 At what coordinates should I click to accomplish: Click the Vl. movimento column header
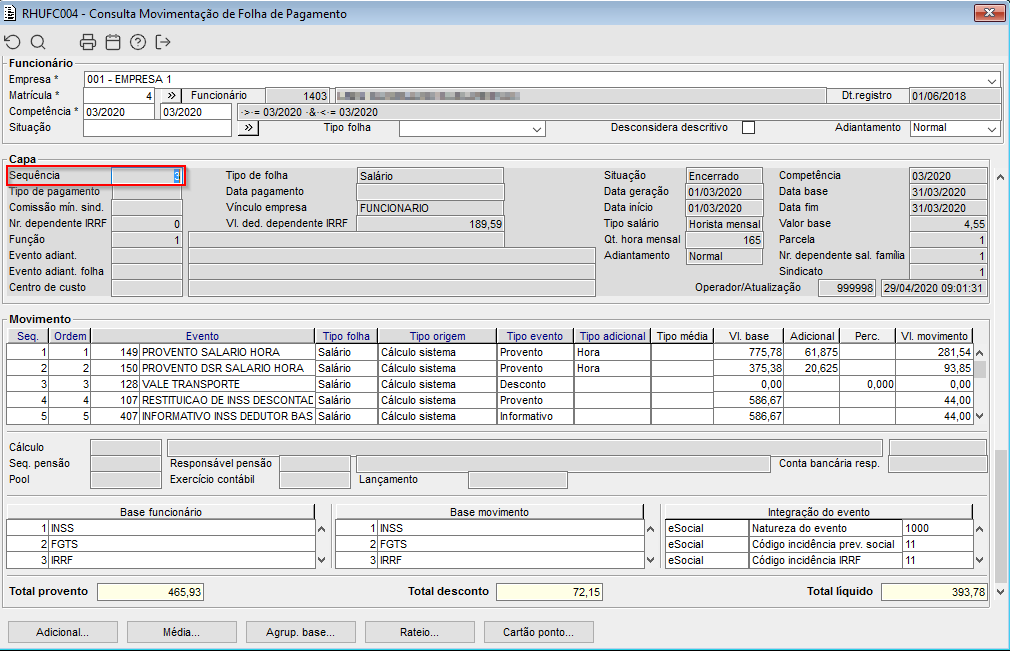point(934,336)
